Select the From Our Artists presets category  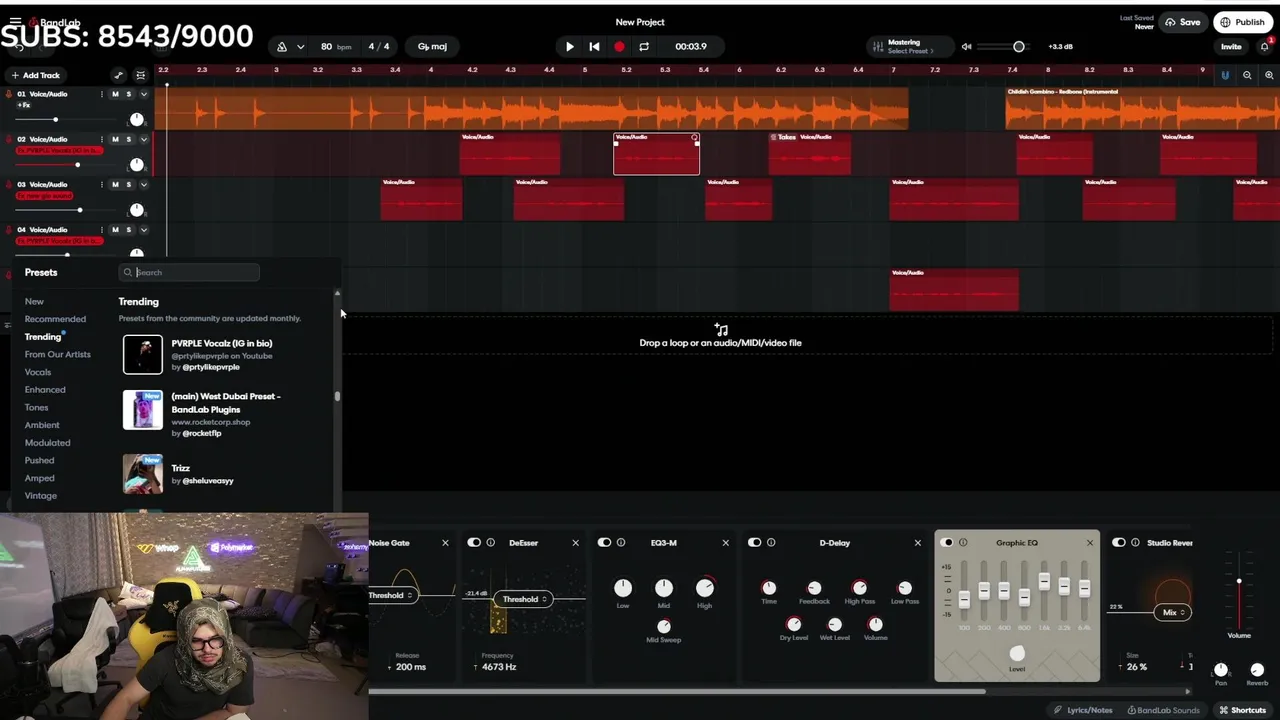57,354
